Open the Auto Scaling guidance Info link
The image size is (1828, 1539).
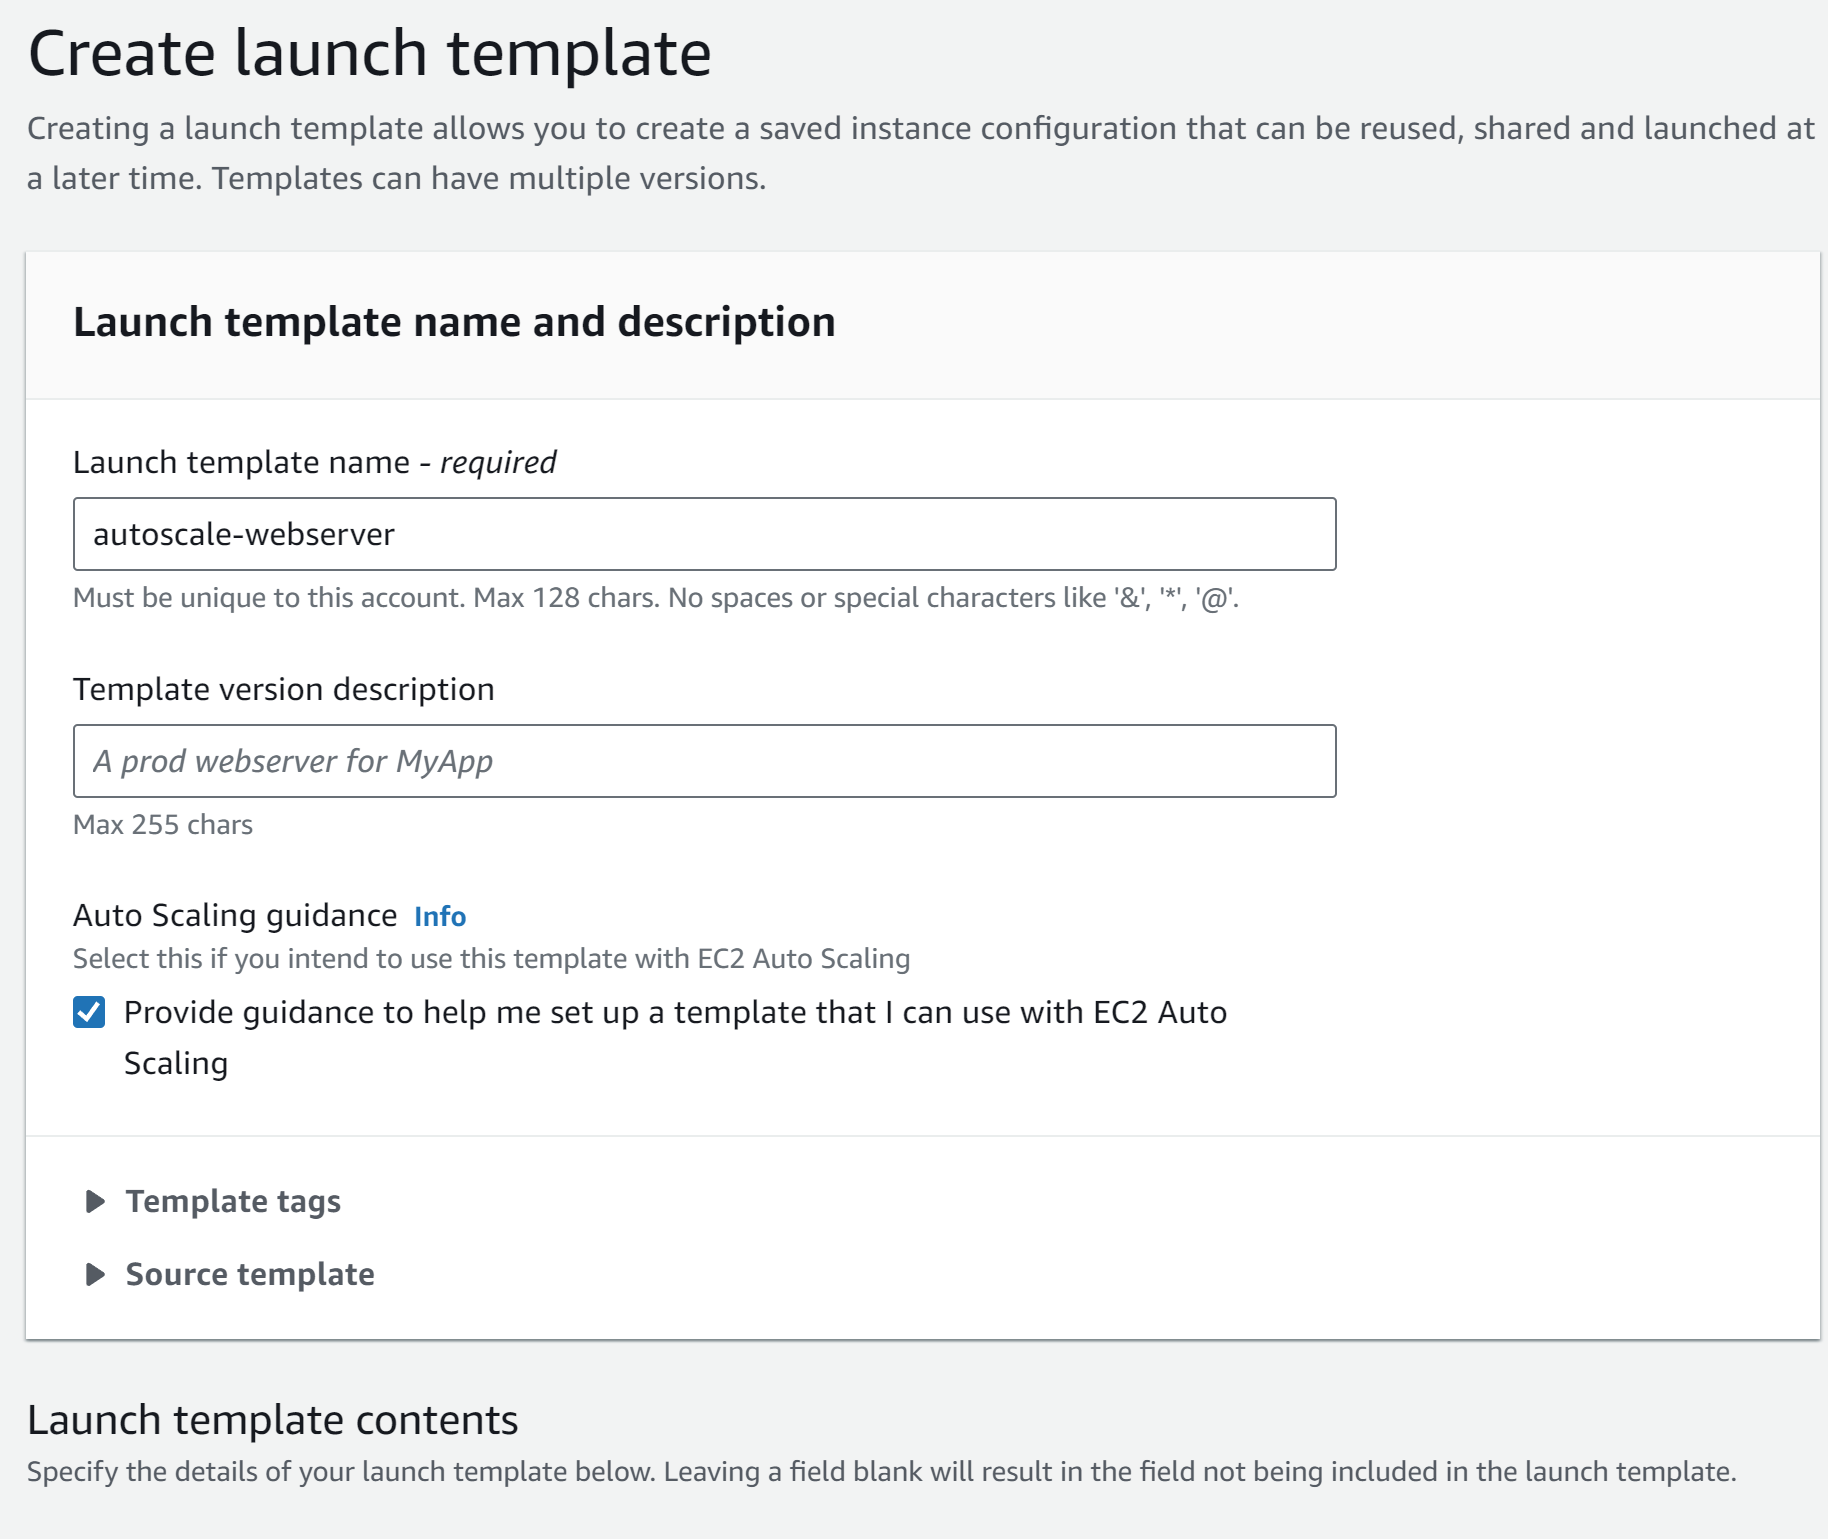coord(440,916)
